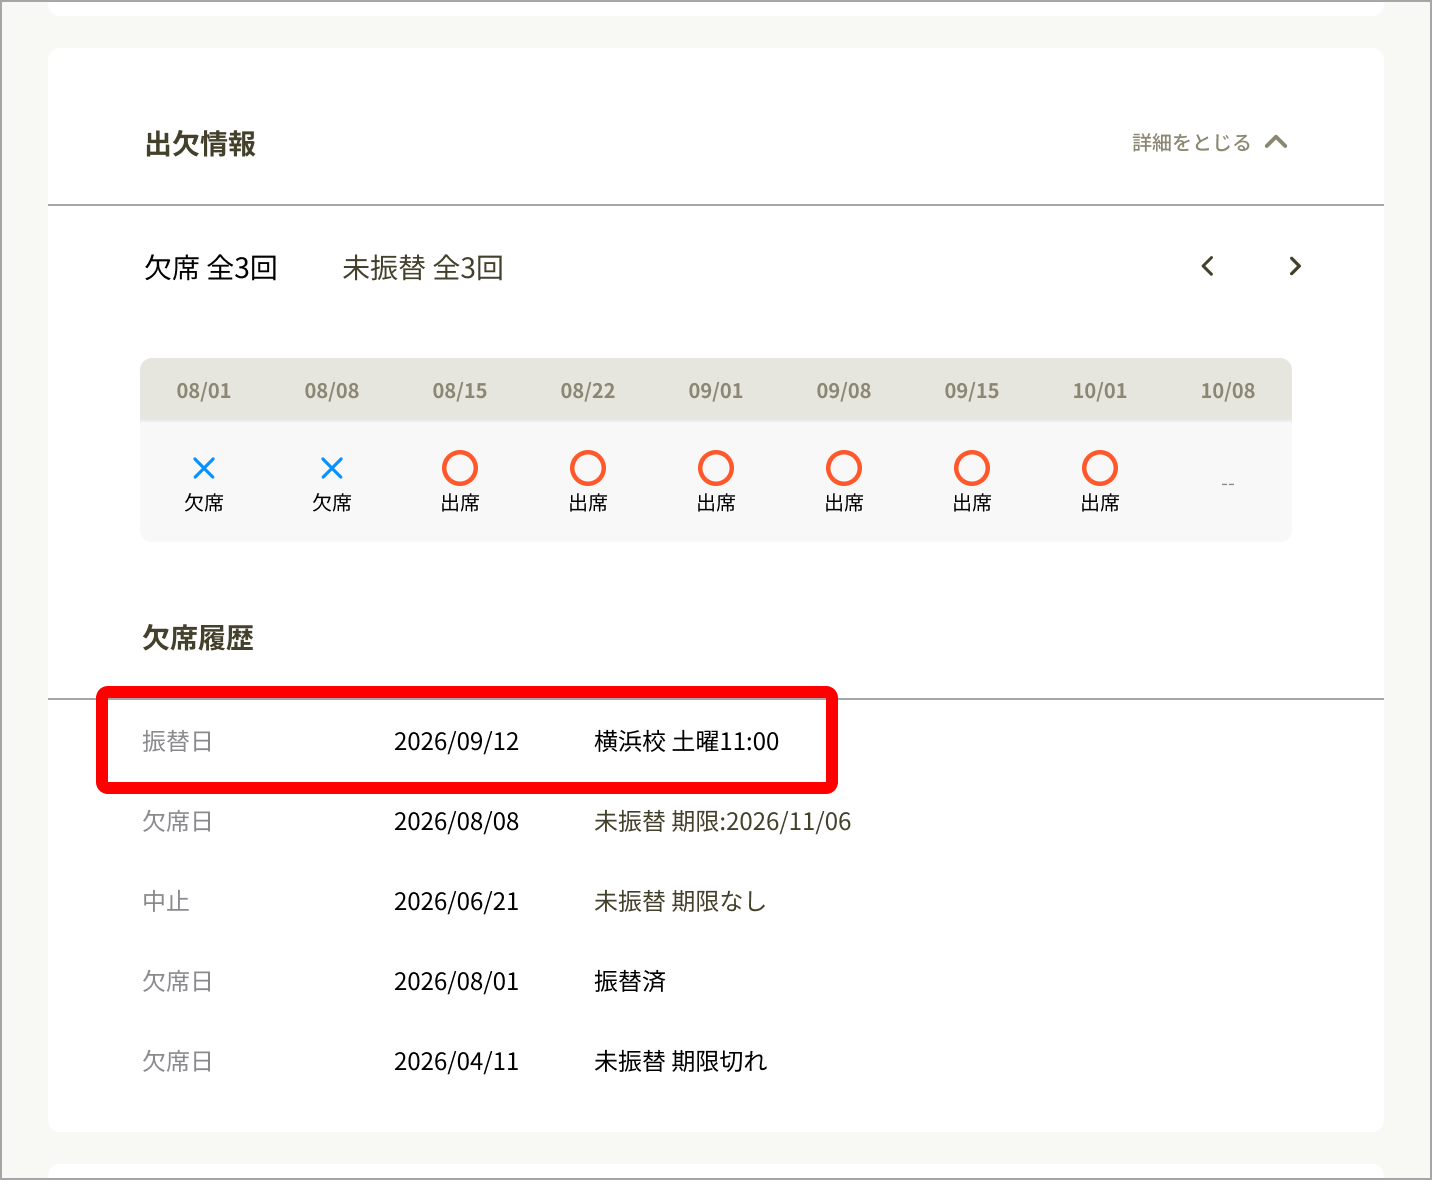Select the 08/15 date column header
Image resolution: width=1432 pixels, height=1180 pixels.
[460, 391]
